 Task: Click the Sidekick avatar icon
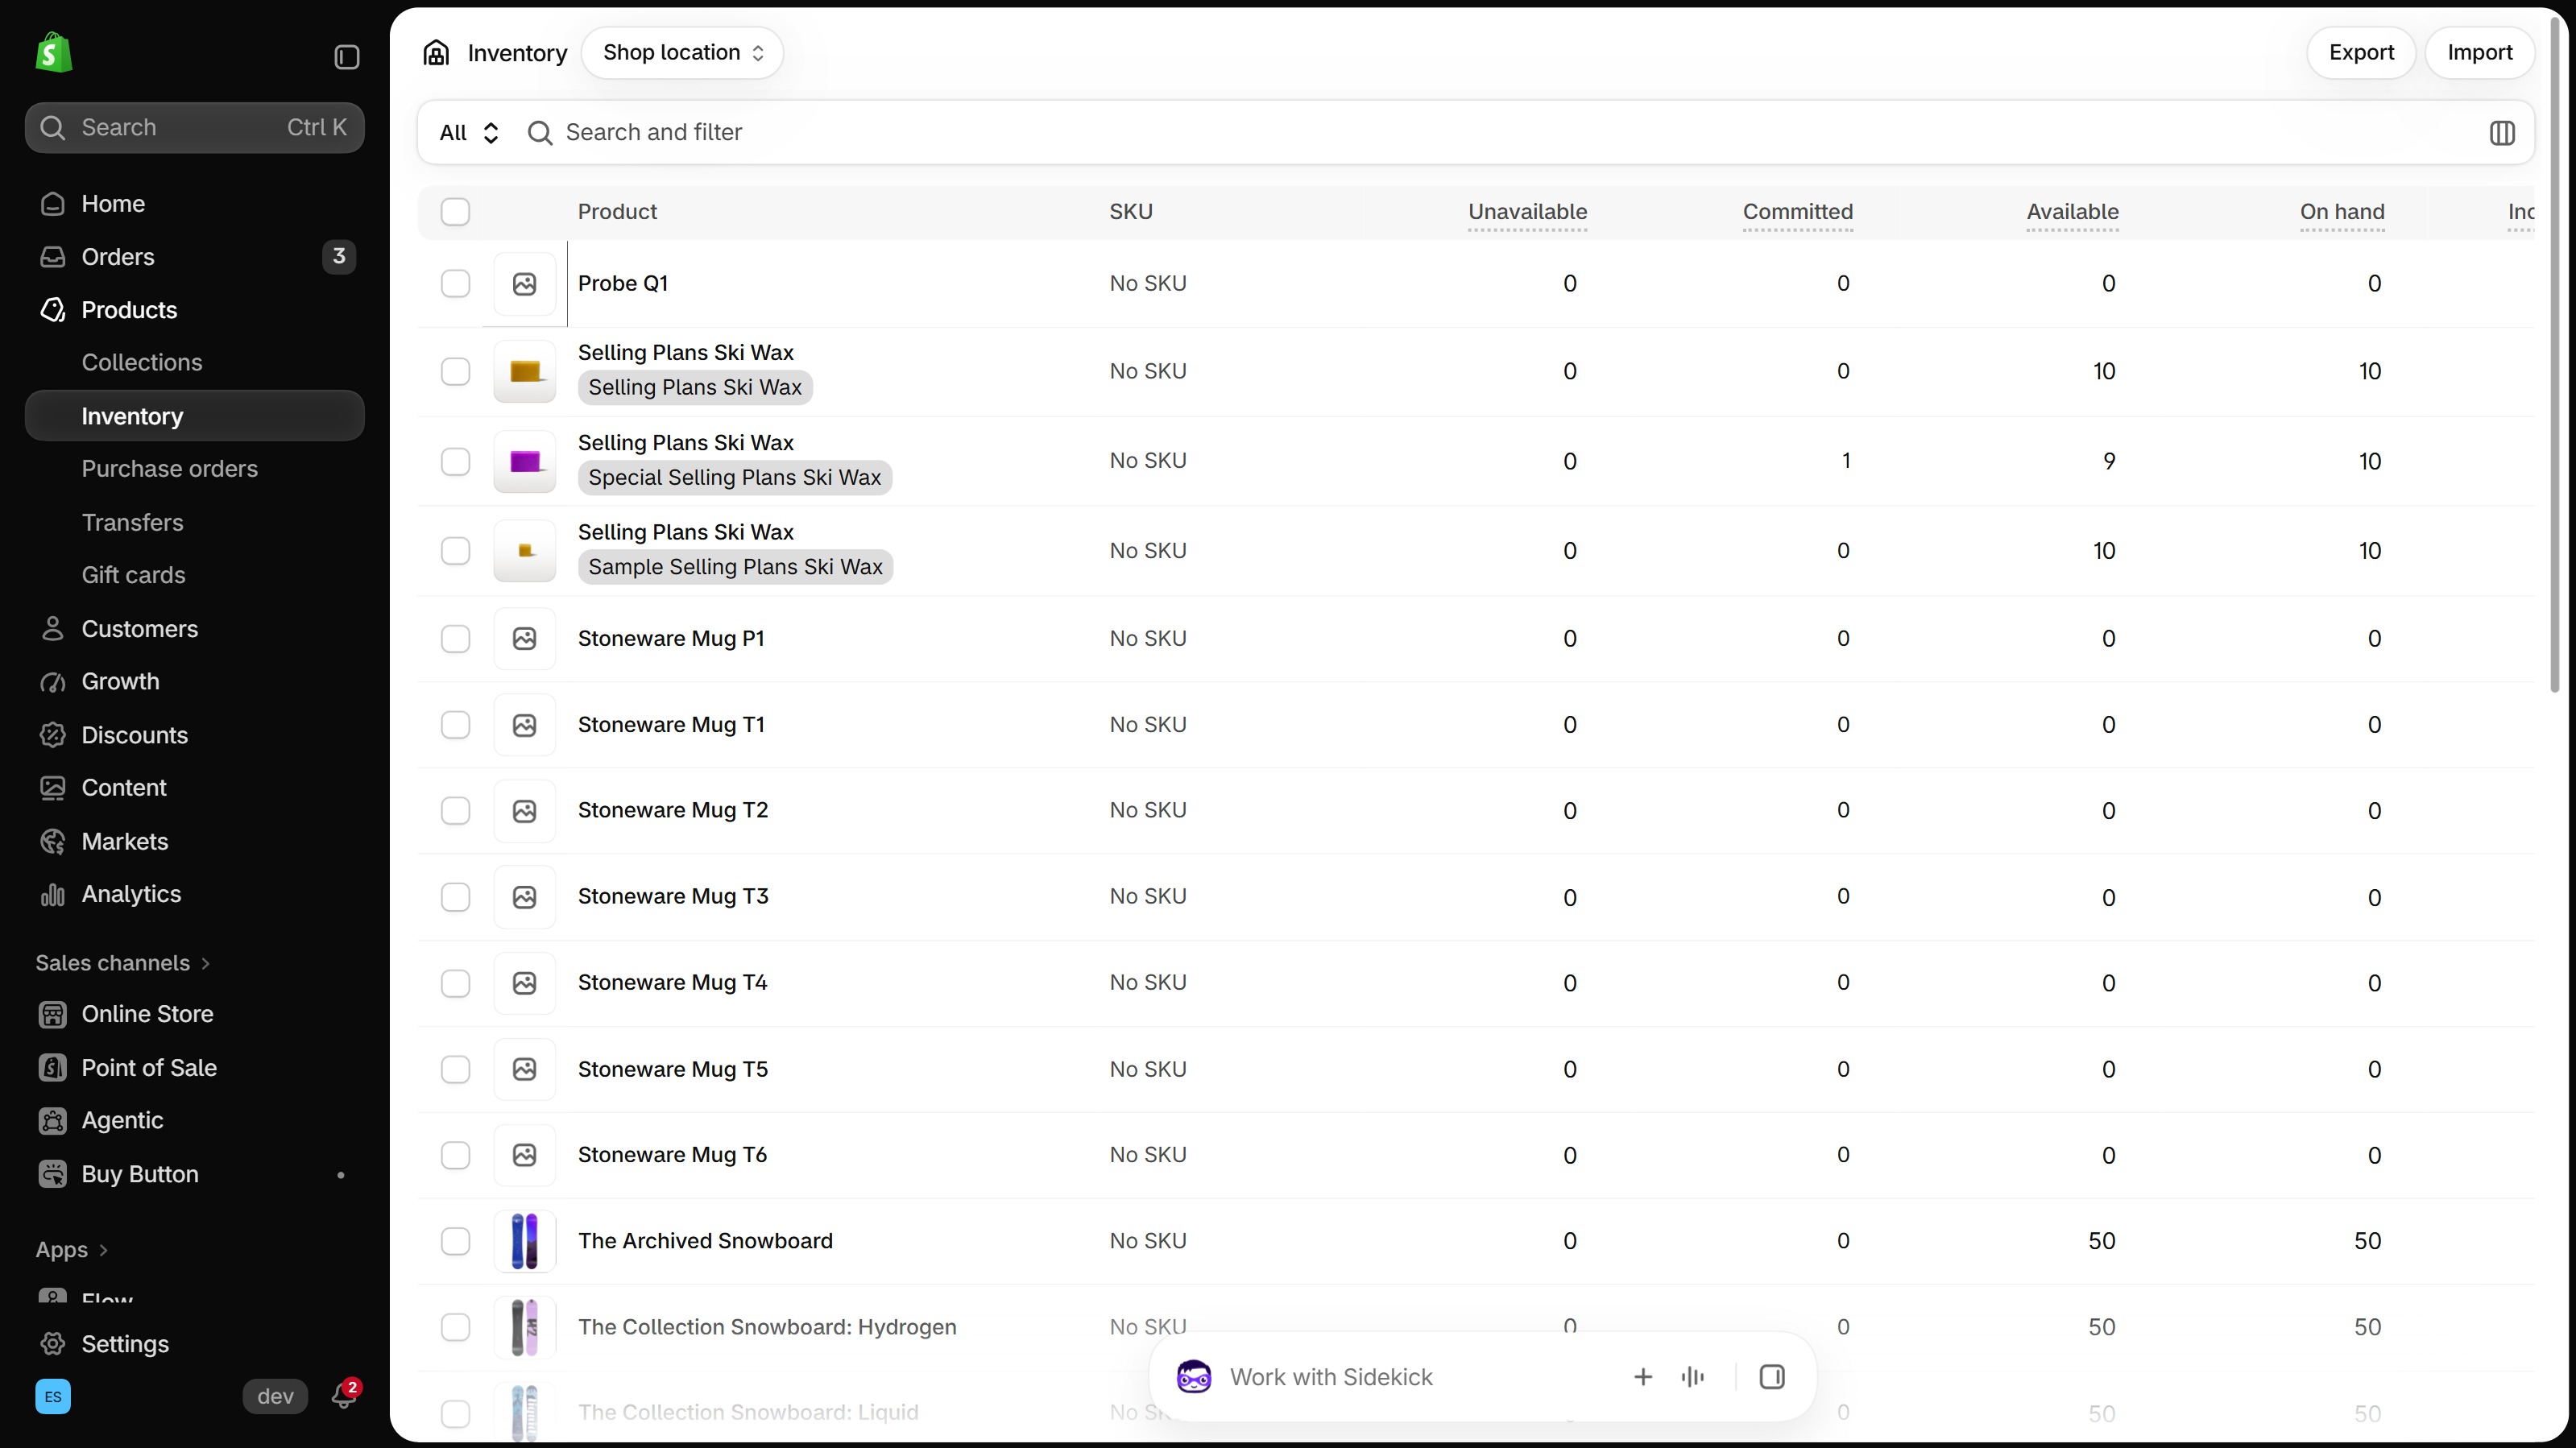(x=1194, y=1377)
